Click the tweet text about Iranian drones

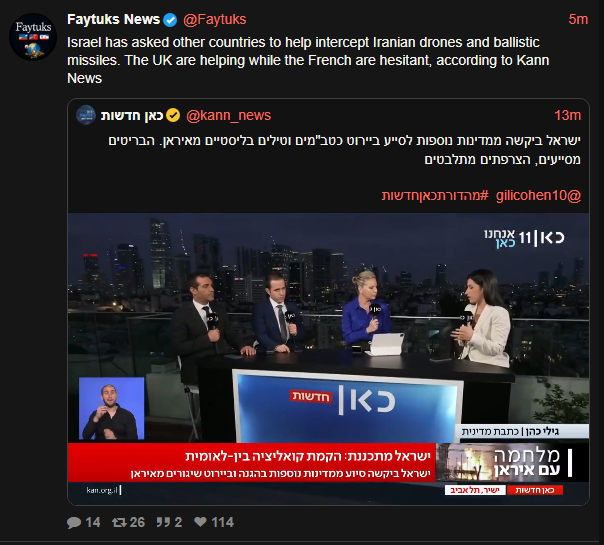[x=308, y=60]
